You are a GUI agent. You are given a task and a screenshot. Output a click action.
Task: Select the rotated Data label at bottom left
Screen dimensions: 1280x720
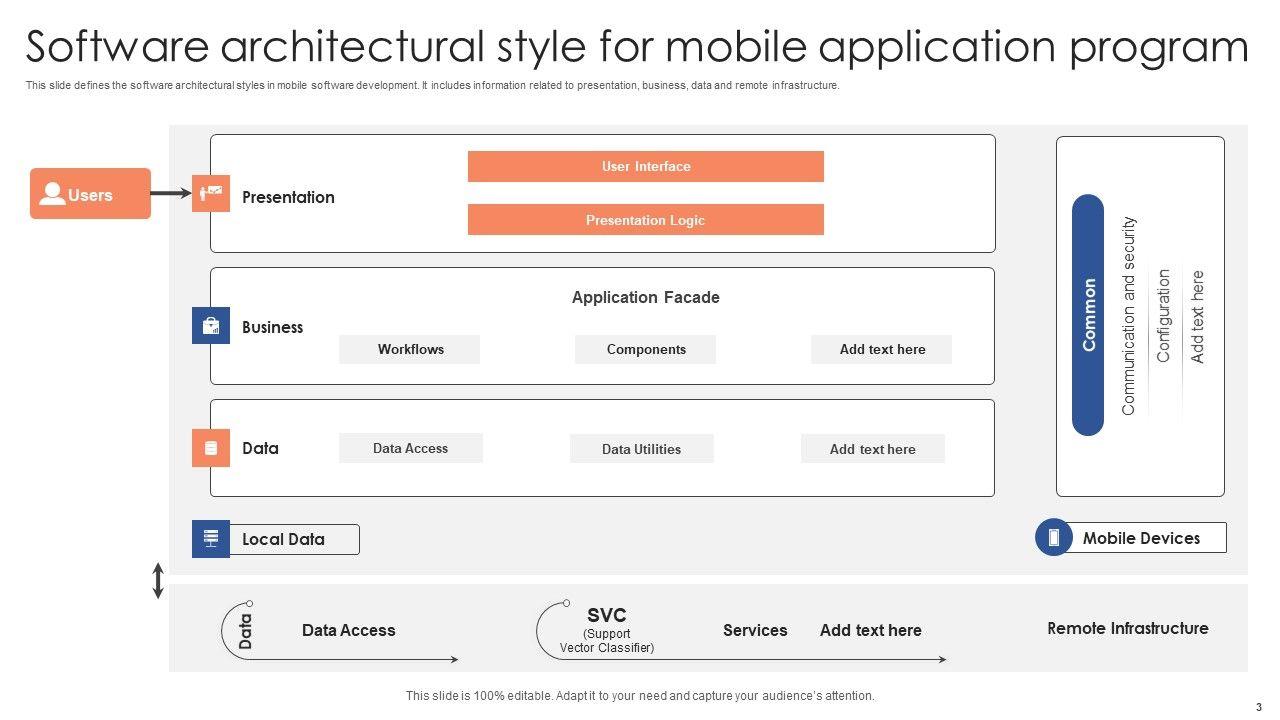tap(245, 632)
